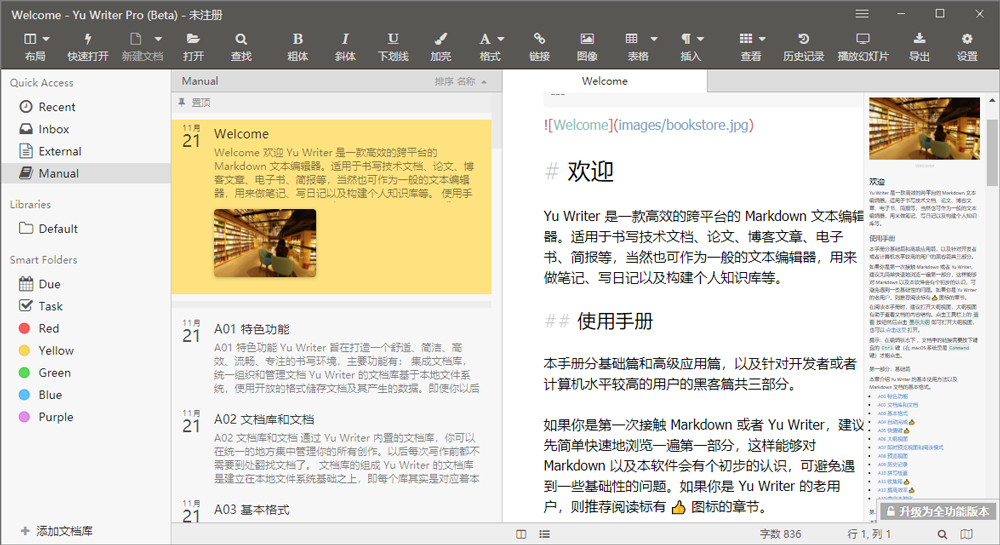Click the Export (导出) download icon
This screenshot has height=545, width=1000.
pos(919,39)
